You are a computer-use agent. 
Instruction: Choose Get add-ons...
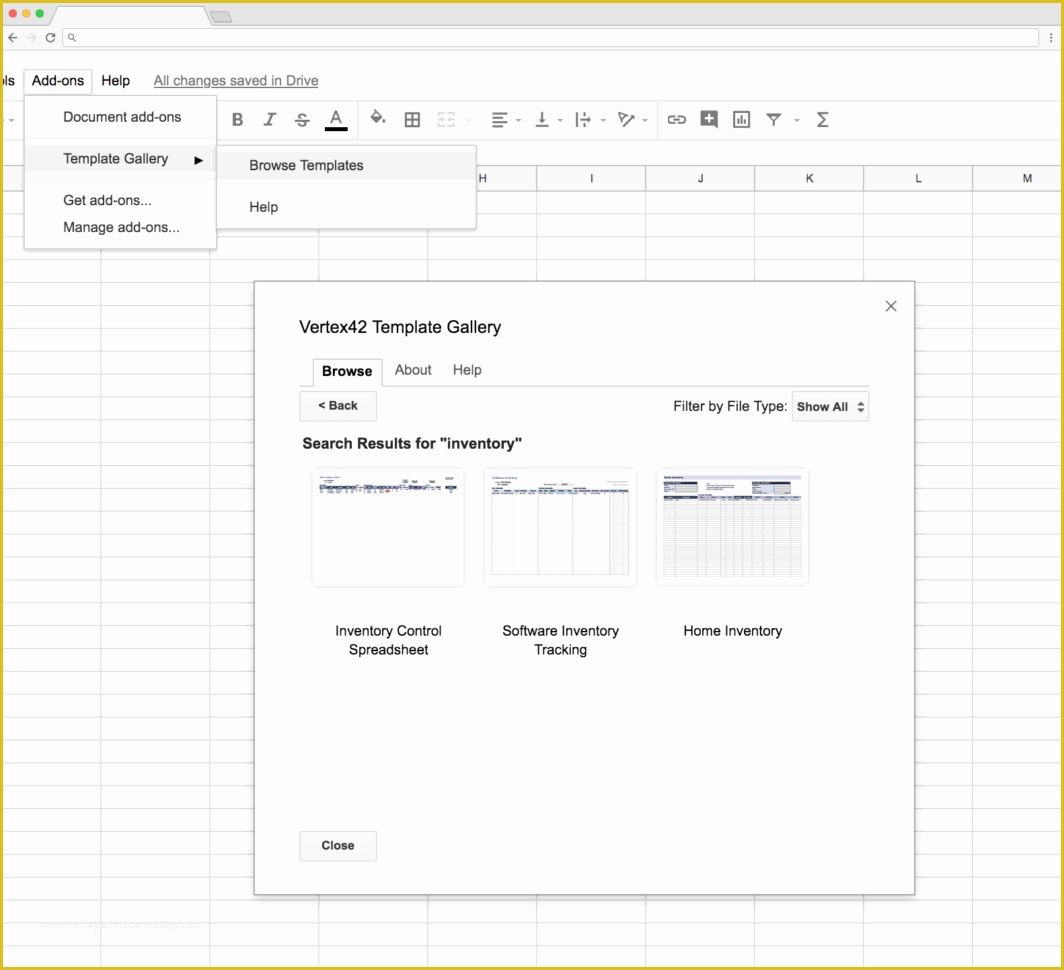(120, 200)
